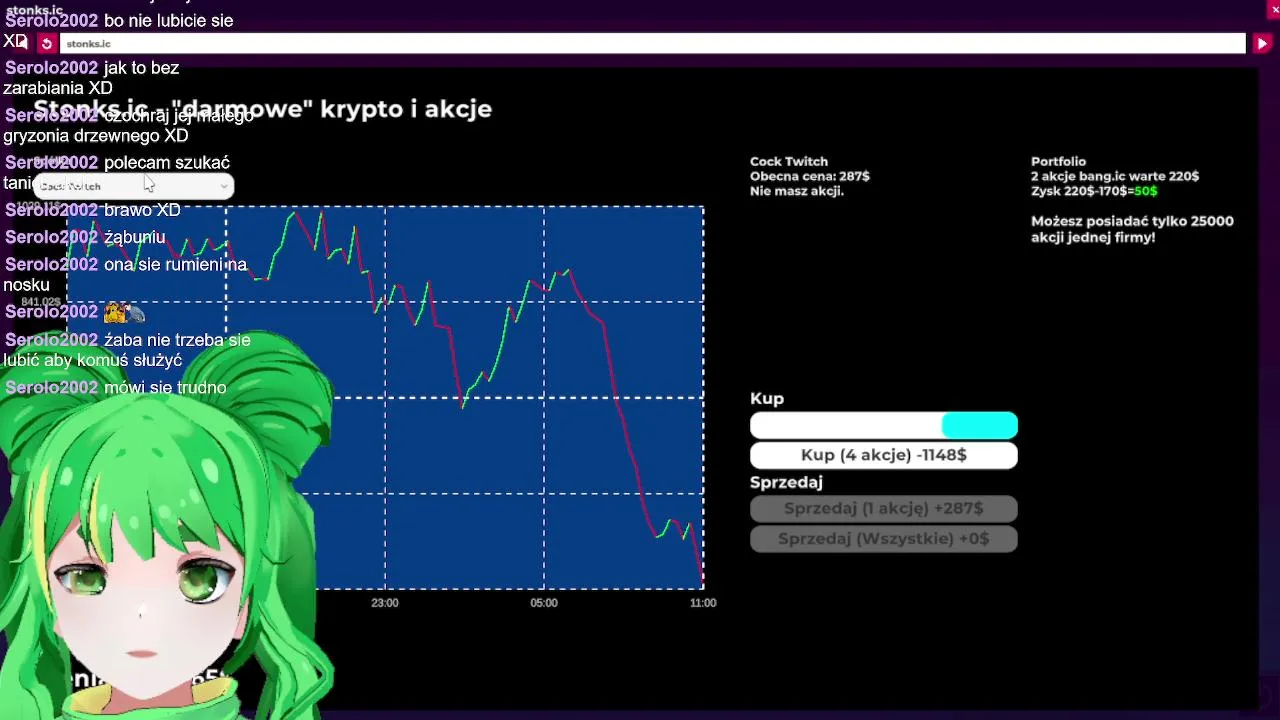Click the Sprzedaj section label
The image size is (1280, 720).
click(786, 482)
